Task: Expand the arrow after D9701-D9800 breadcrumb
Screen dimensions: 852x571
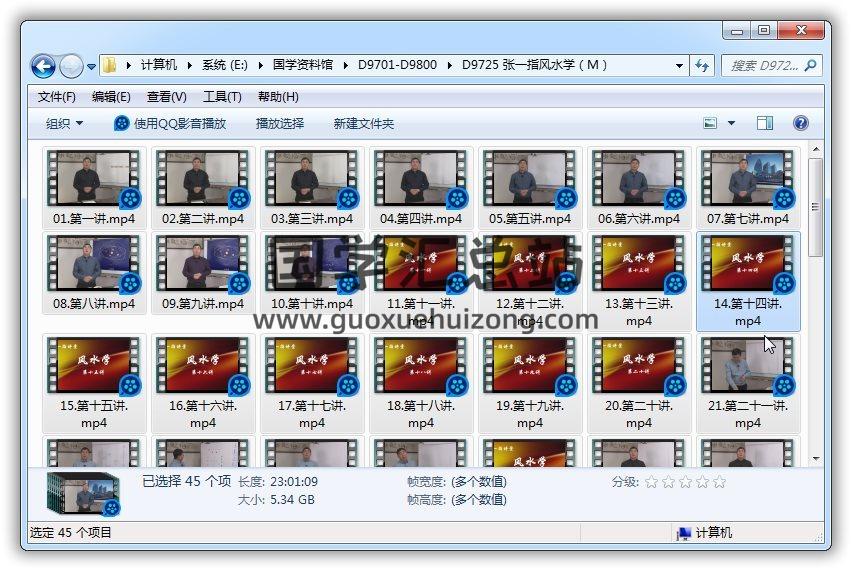Action: pos(449,65)
